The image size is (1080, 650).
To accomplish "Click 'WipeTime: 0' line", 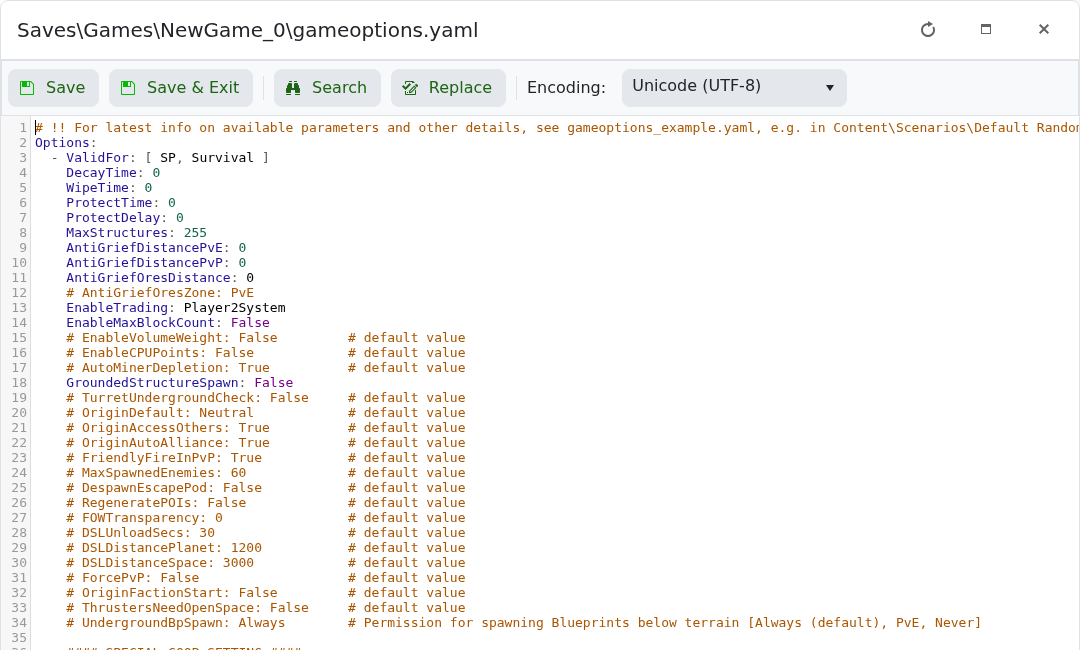I will tap(109, 188).
